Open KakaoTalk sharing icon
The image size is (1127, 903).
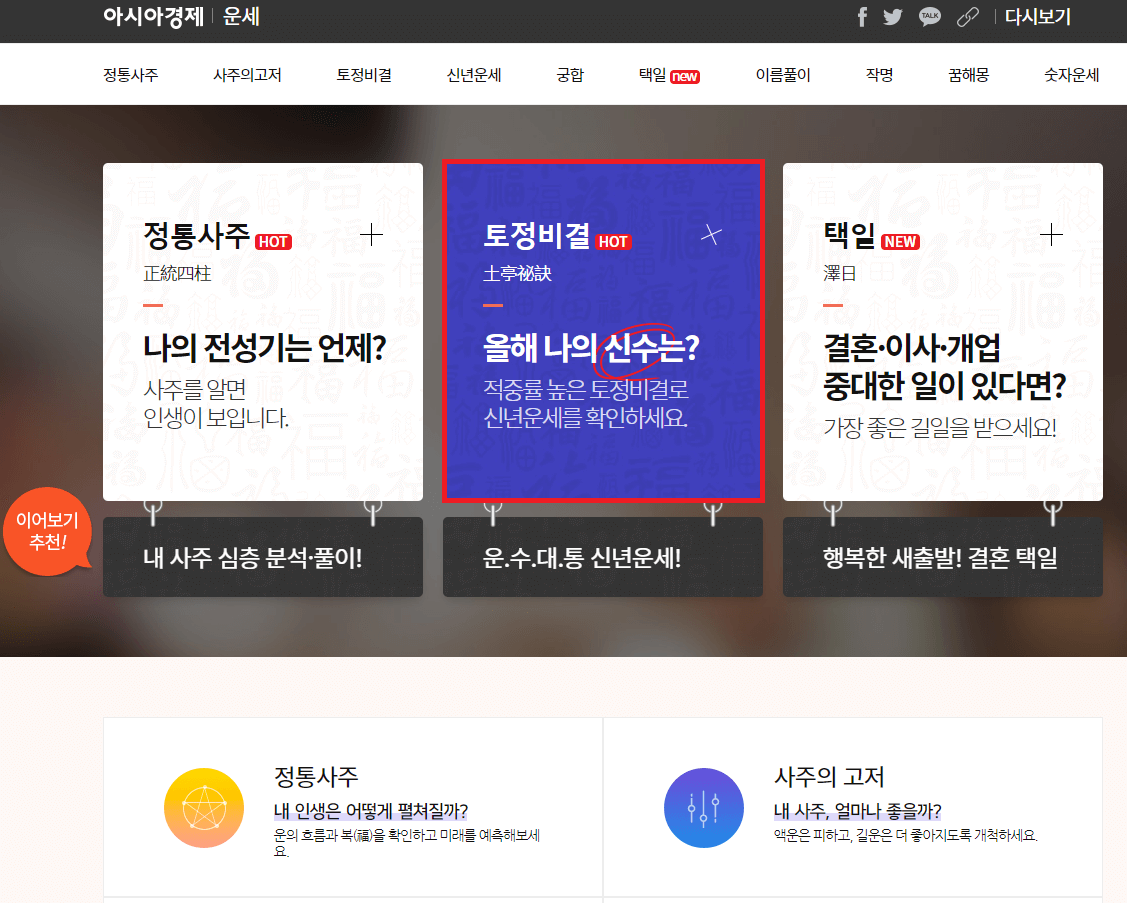point(929,17)
